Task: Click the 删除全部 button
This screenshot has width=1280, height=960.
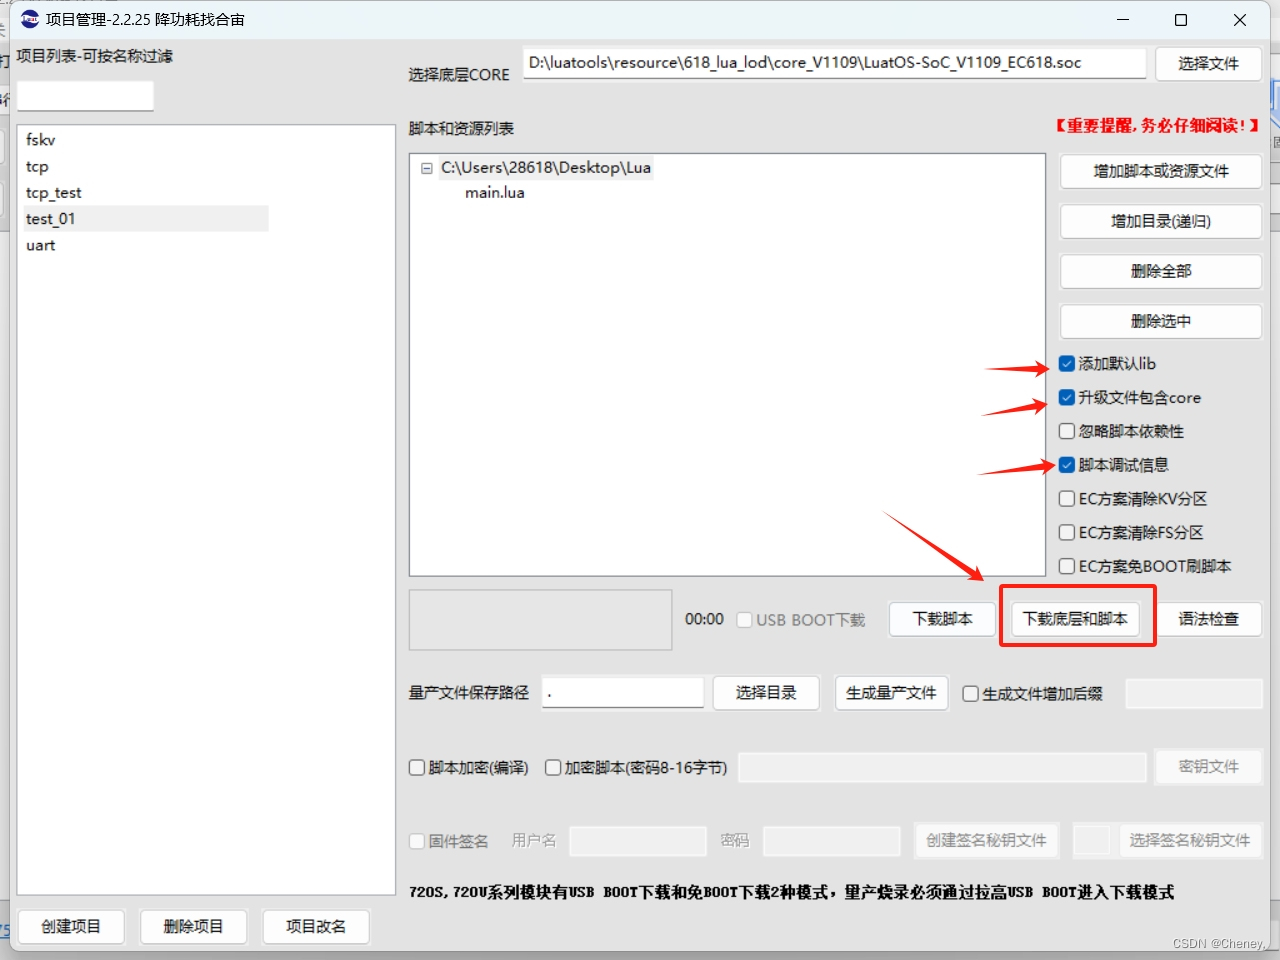Action: click(1161, 271)
